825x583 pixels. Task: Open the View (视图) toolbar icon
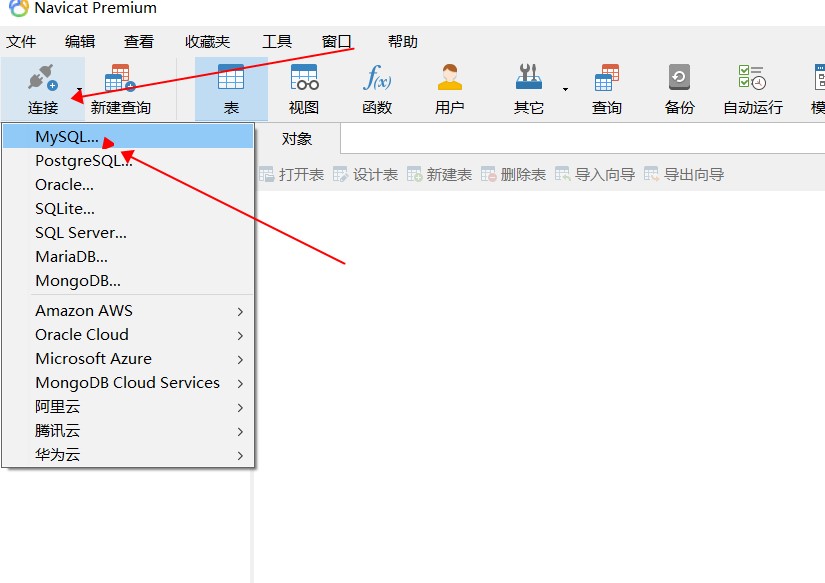(x=304, y=77)
